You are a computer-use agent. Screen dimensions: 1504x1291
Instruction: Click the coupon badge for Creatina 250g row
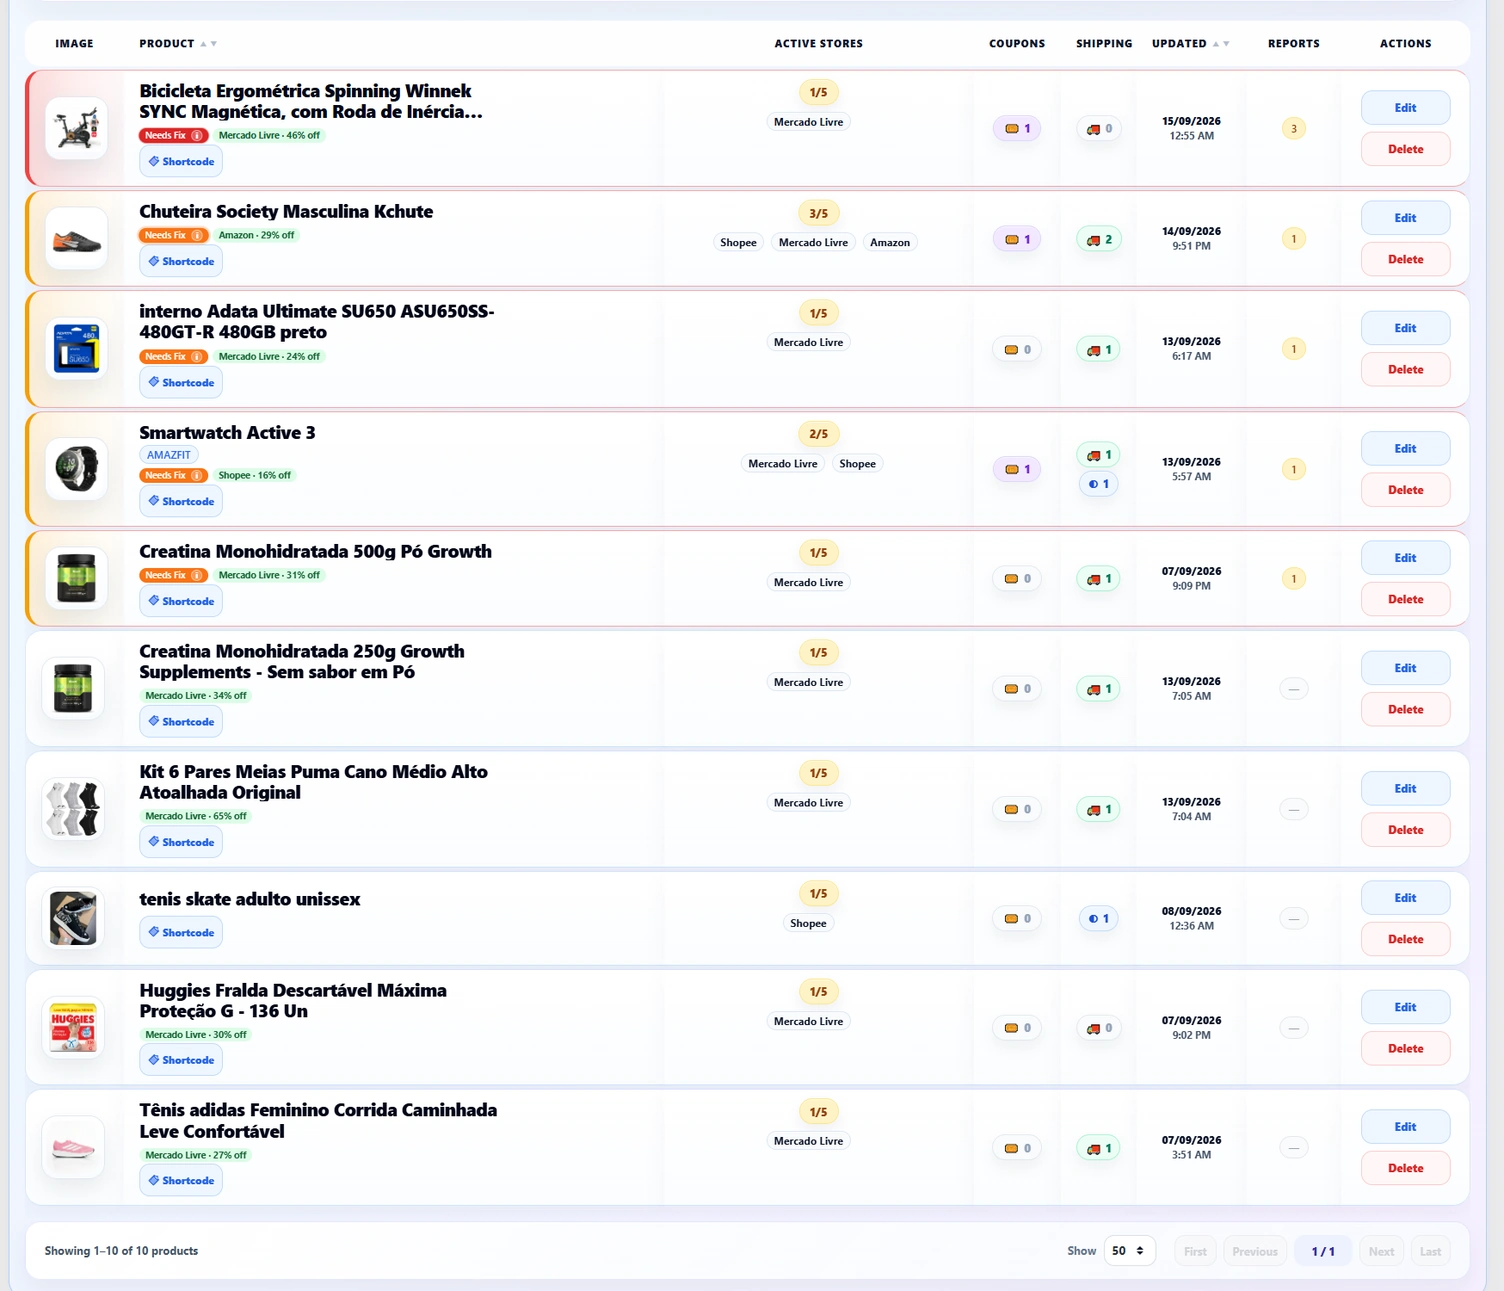coord(1017,689)
